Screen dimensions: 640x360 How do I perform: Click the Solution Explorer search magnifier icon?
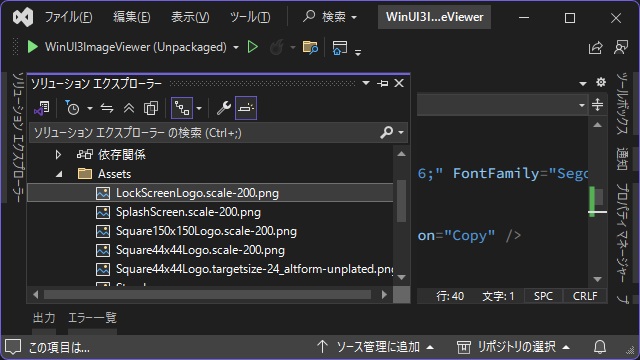click(387, 132)
